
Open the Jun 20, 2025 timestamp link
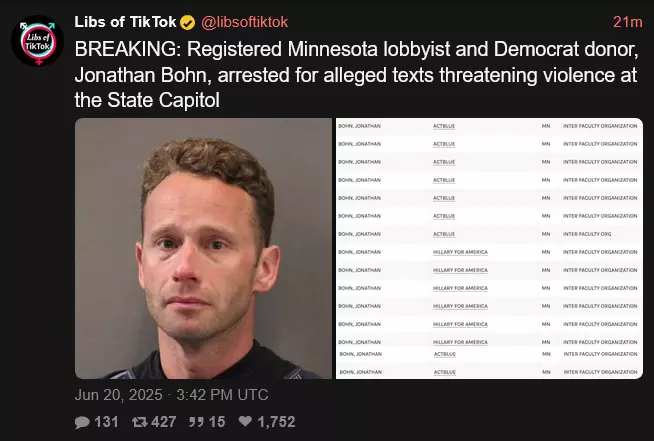coord(171,395)
